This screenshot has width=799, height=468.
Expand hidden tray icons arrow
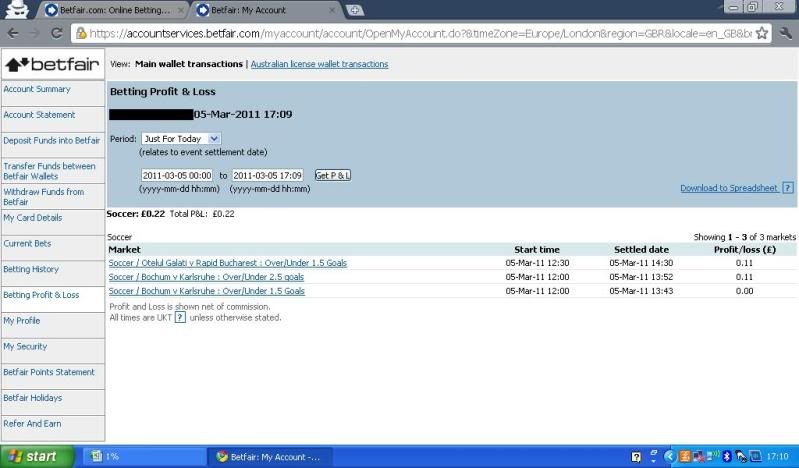pos(670,456)
